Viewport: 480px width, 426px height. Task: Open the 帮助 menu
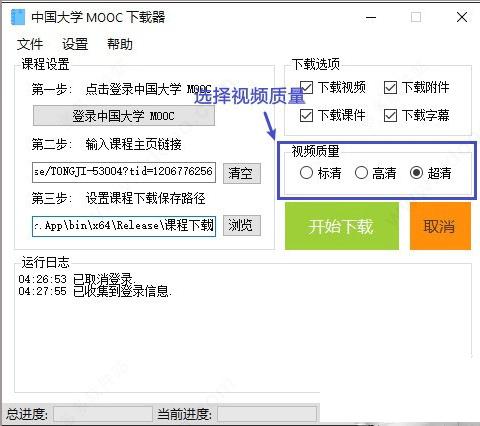coord(120,44)
